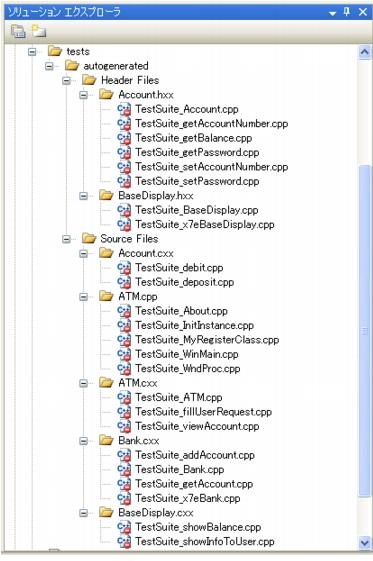Click the pin icon in panel title
This screenshot has height=561, width=373.
(x=347, y=12)
